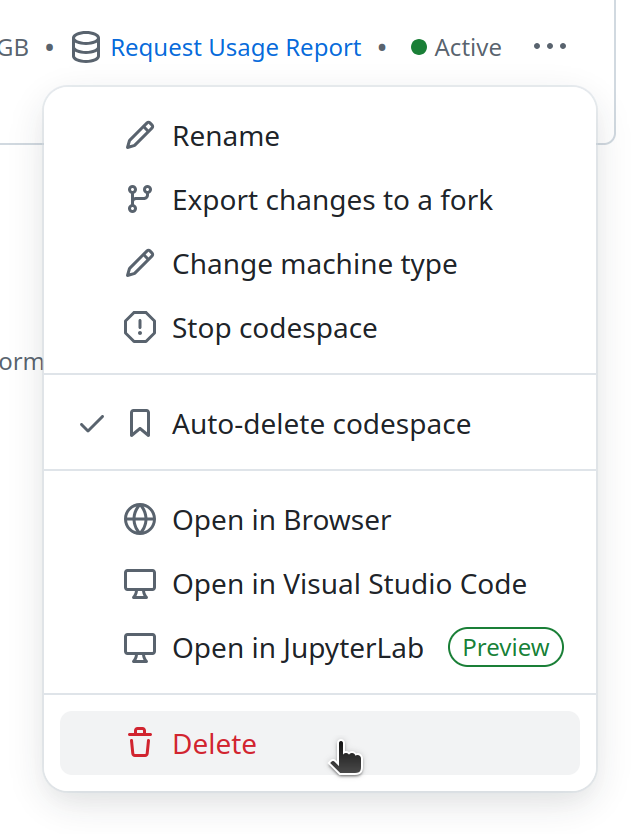Toggle the Auto-delete codespace checkmark off

91,423
